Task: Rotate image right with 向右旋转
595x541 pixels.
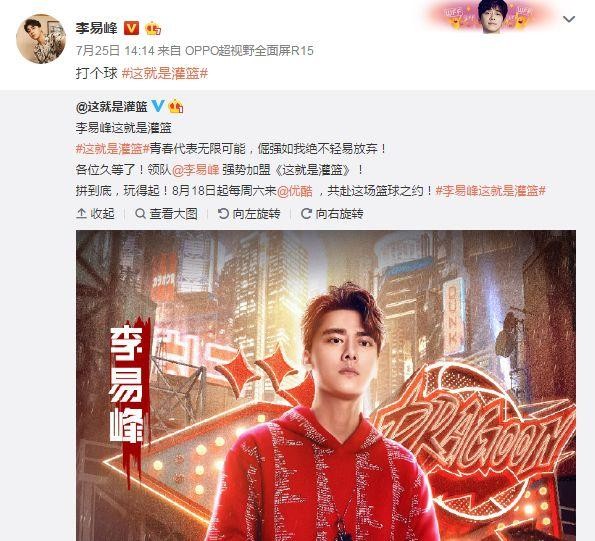Action: pyautogui.click(x=332, y=214)
